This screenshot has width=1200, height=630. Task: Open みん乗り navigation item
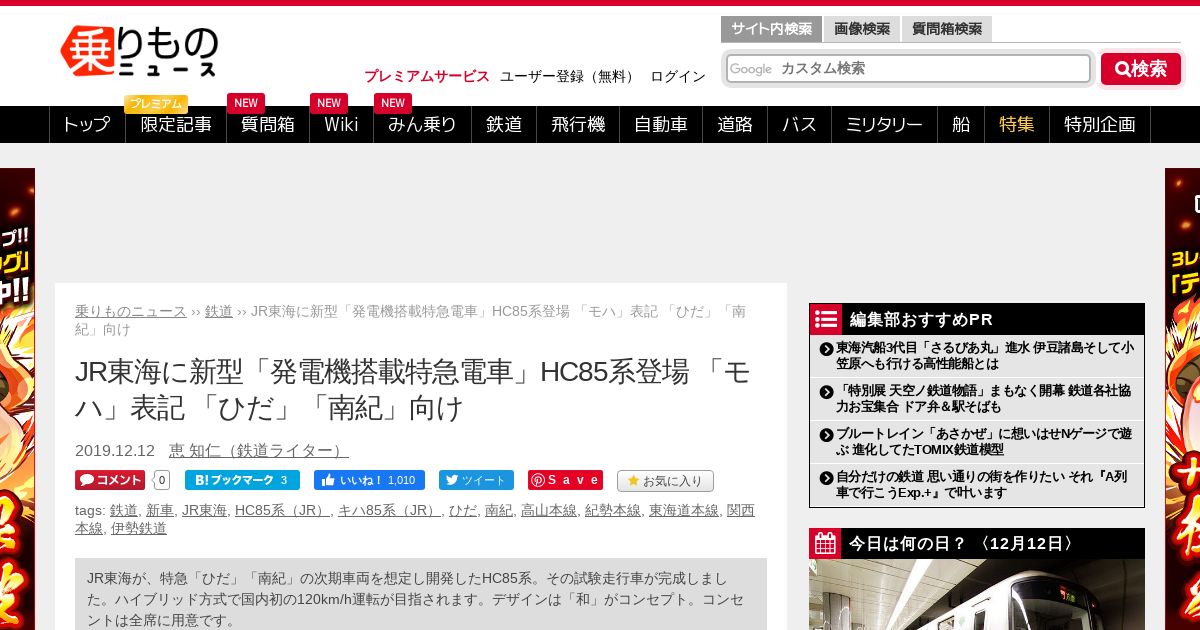tap(422, 124)
